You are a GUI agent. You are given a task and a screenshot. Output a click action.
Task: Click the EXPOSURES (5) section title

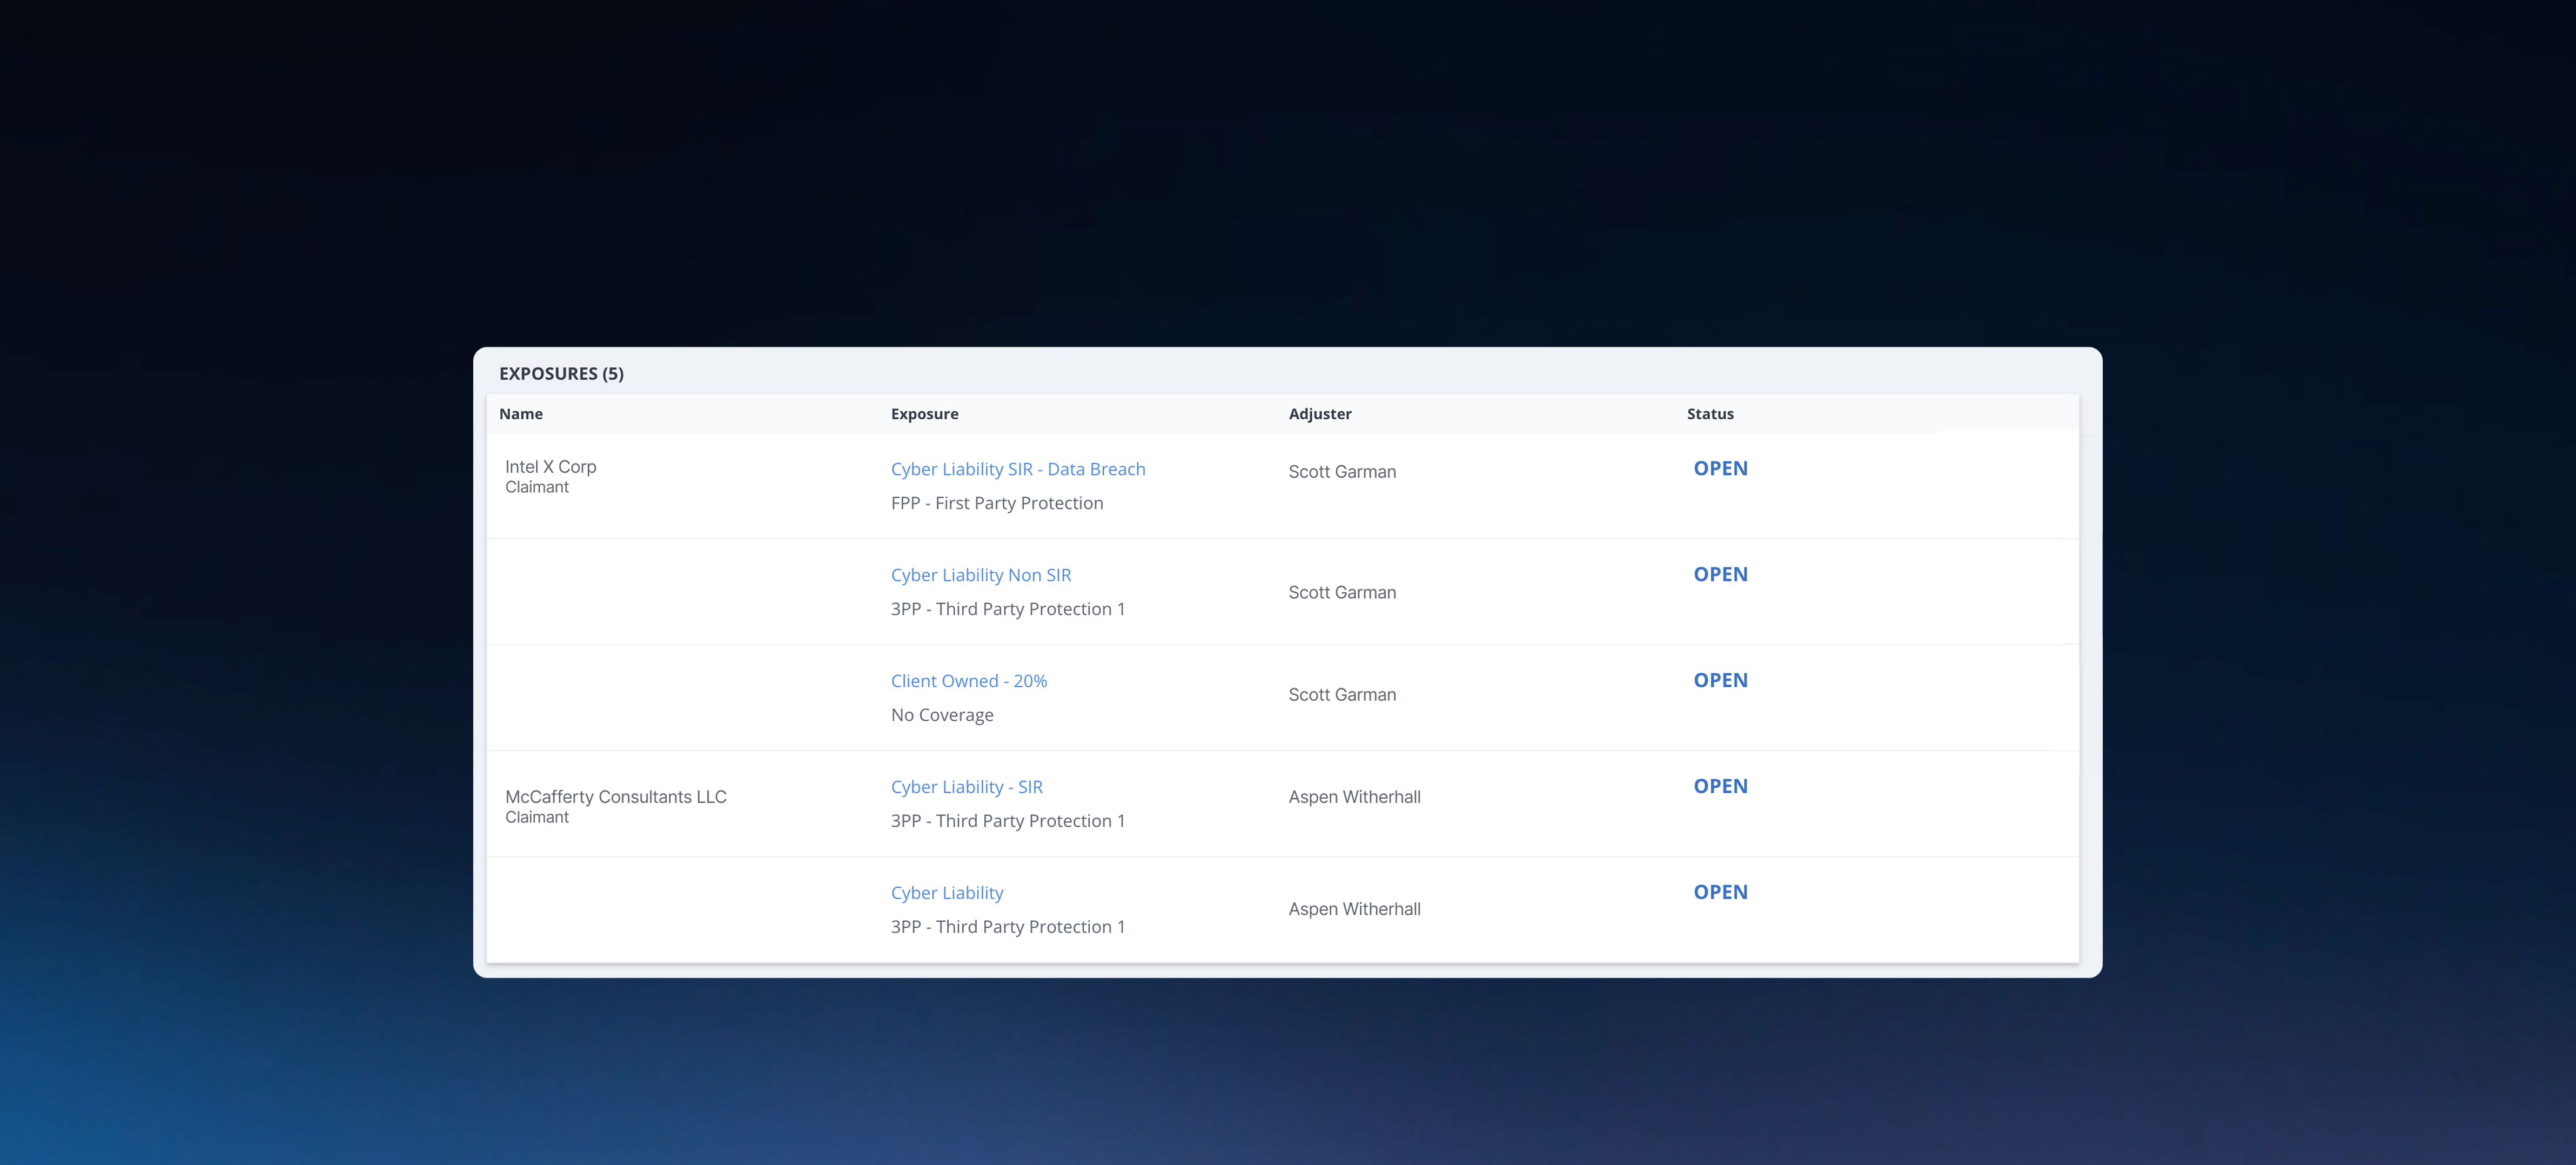560,374
